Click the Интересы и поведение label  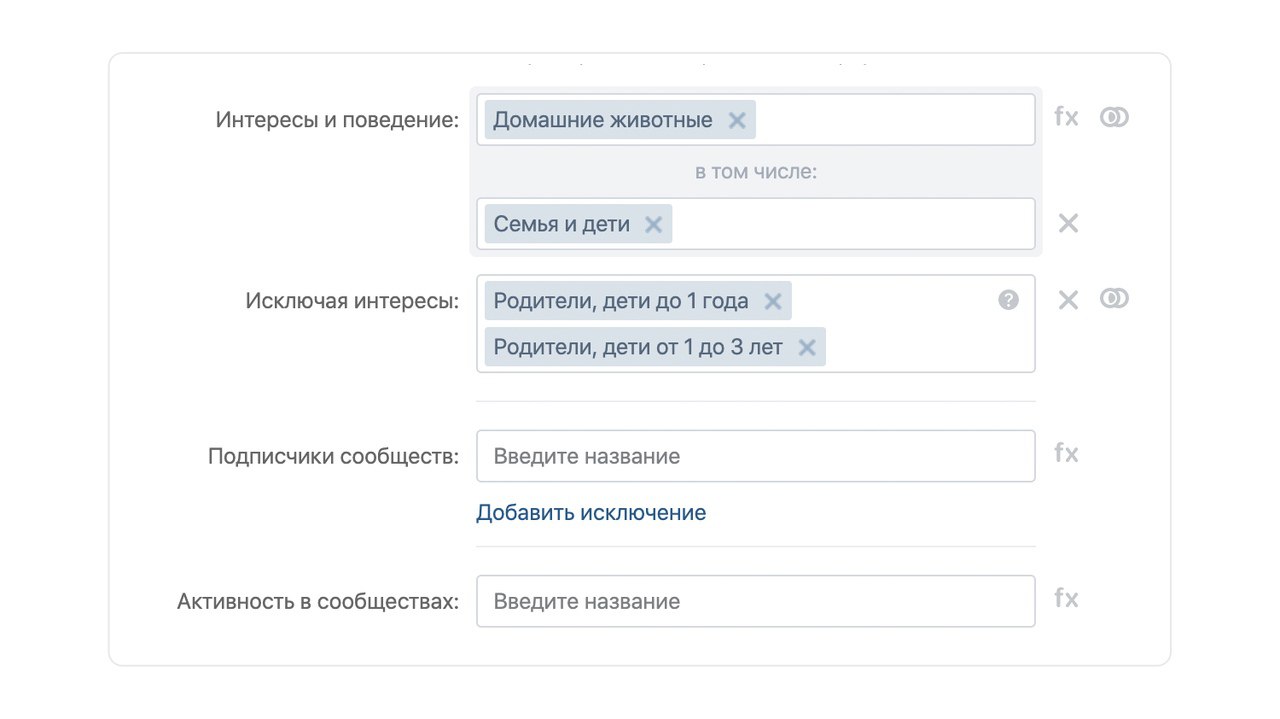click(337, 120)
